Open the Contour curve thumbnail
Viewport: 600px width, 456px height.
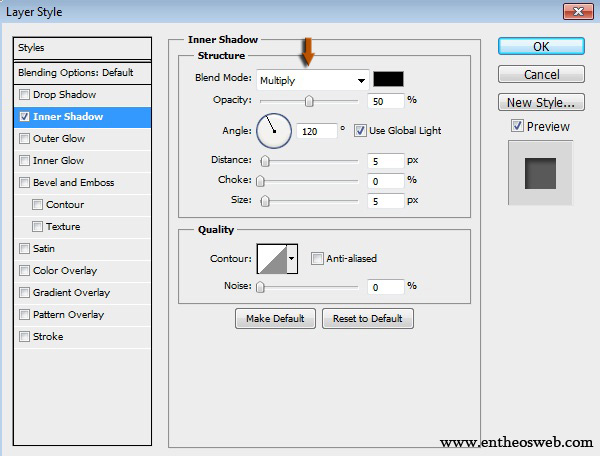271,259
